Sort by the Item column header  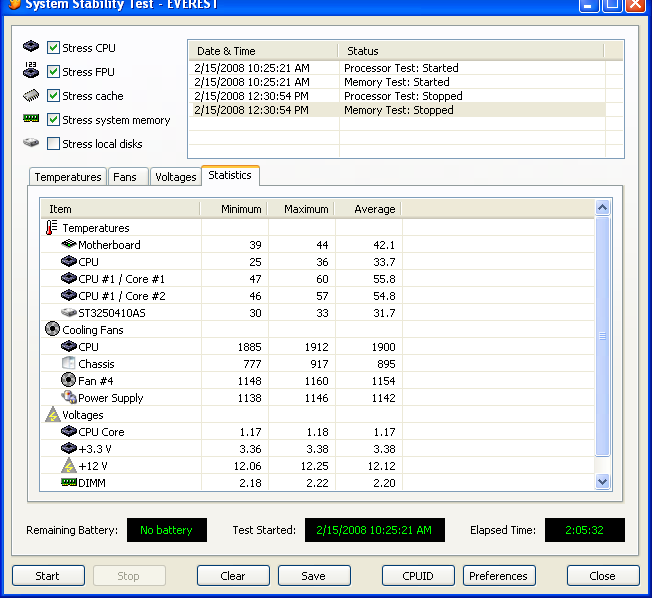coord(121,209)
